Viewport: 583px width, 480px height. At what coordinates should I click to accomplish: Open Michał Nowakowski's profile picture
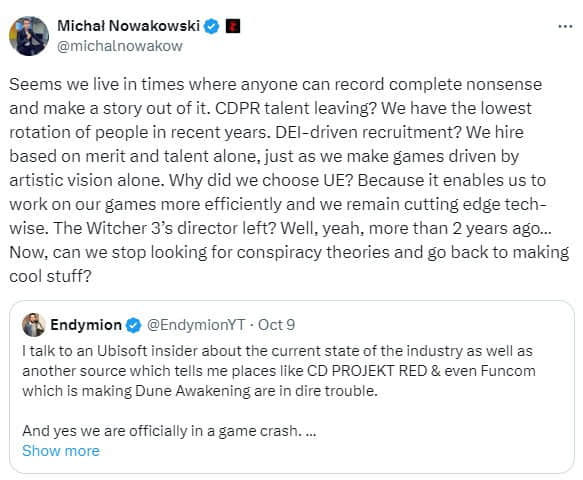click(x=29, y=36)
